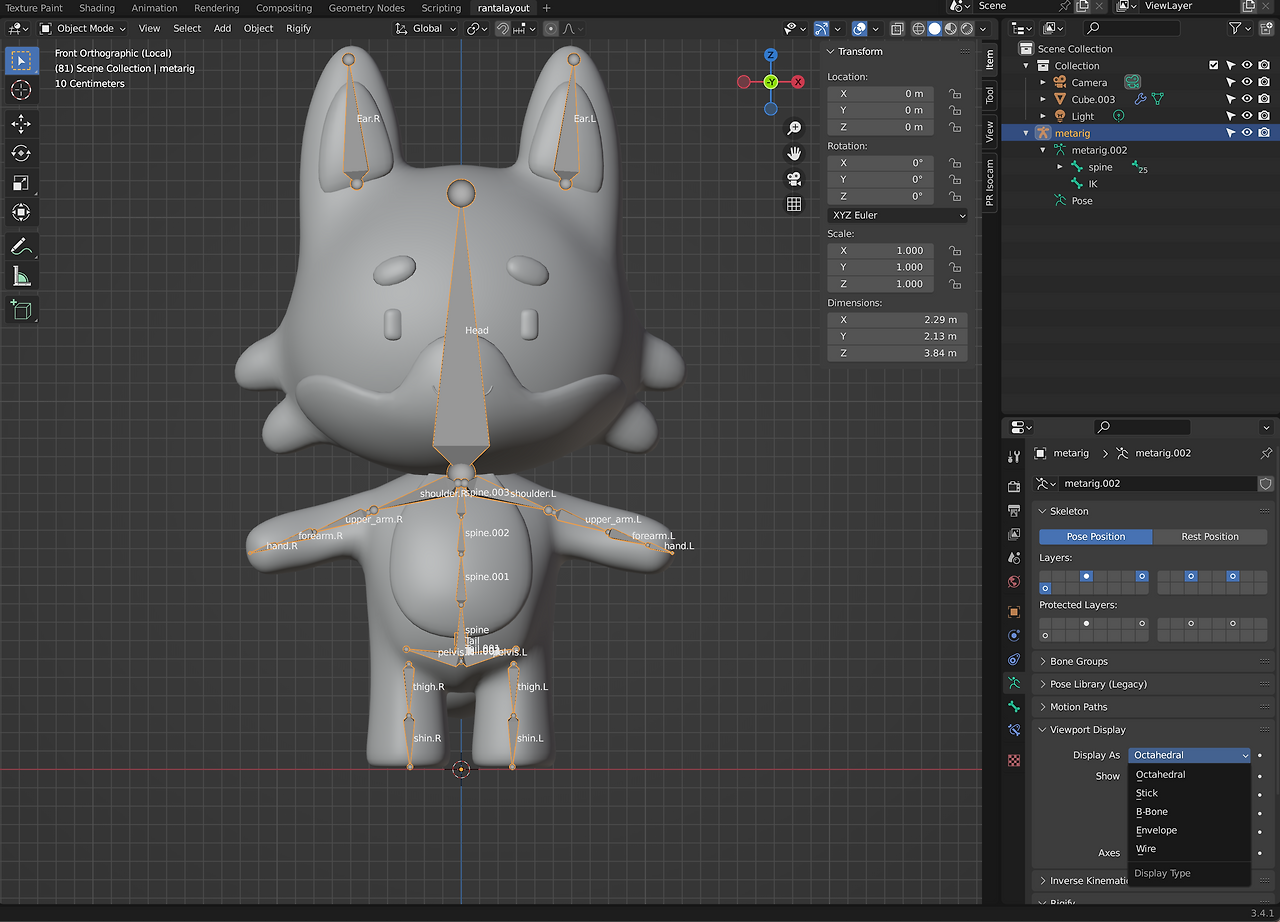Open Object Data armature properties tab
This screenshot has height=922, width=1280.
(x=1014, y=683)
